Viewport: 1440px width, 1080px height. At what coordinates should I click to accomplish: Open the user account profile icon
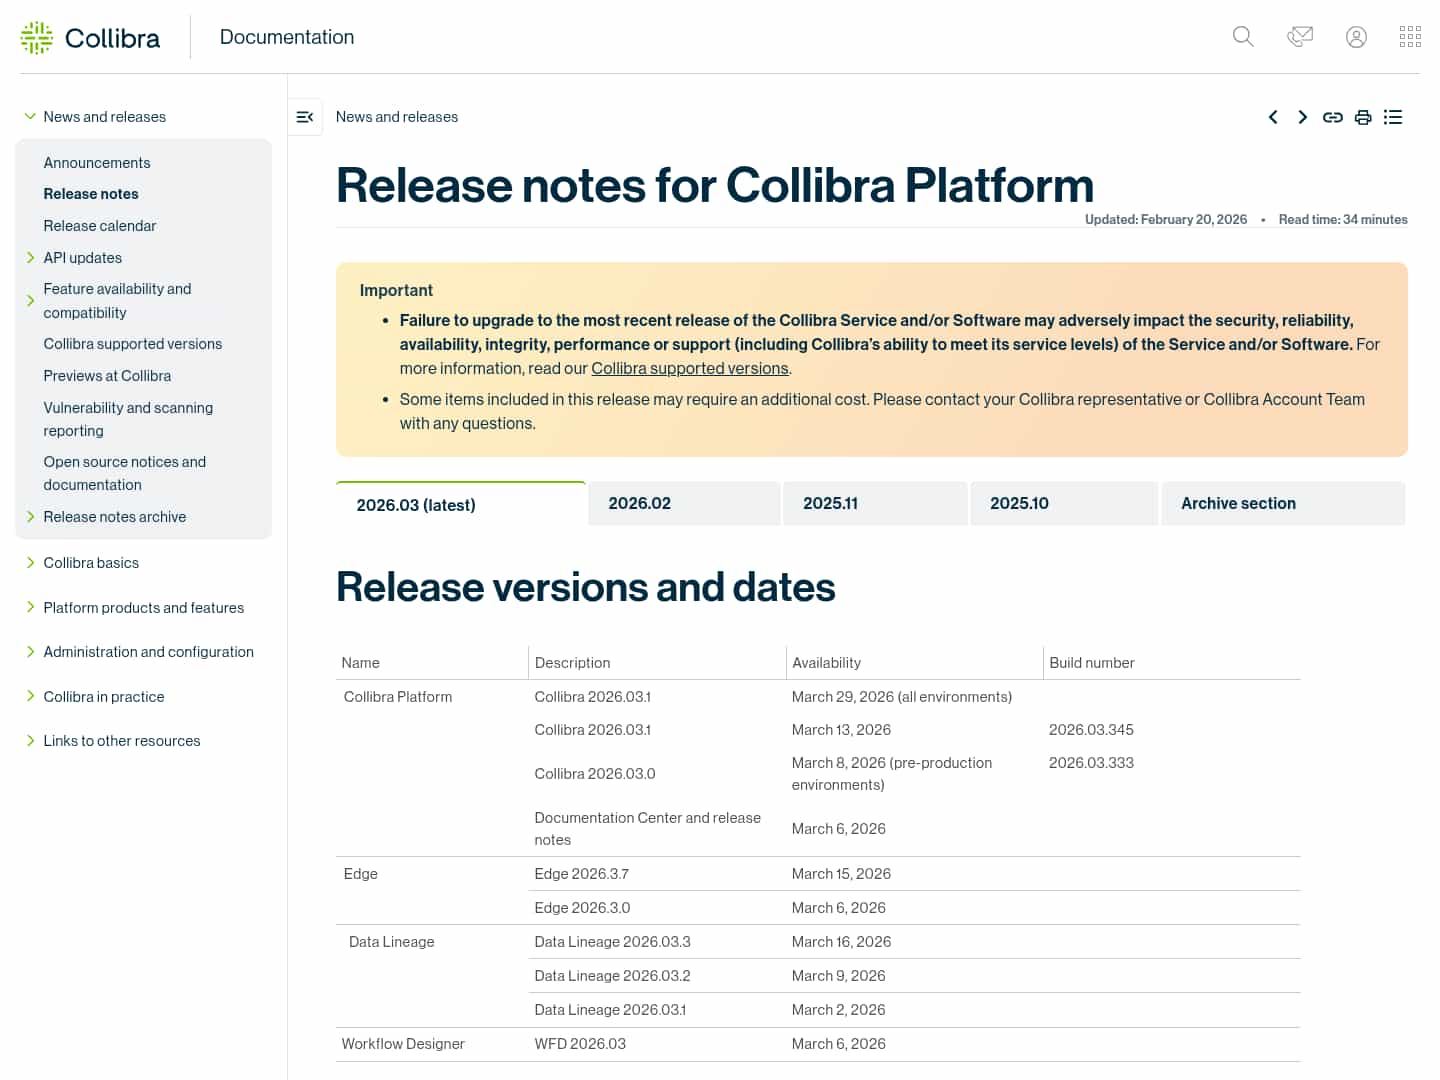pos(1356,37)
